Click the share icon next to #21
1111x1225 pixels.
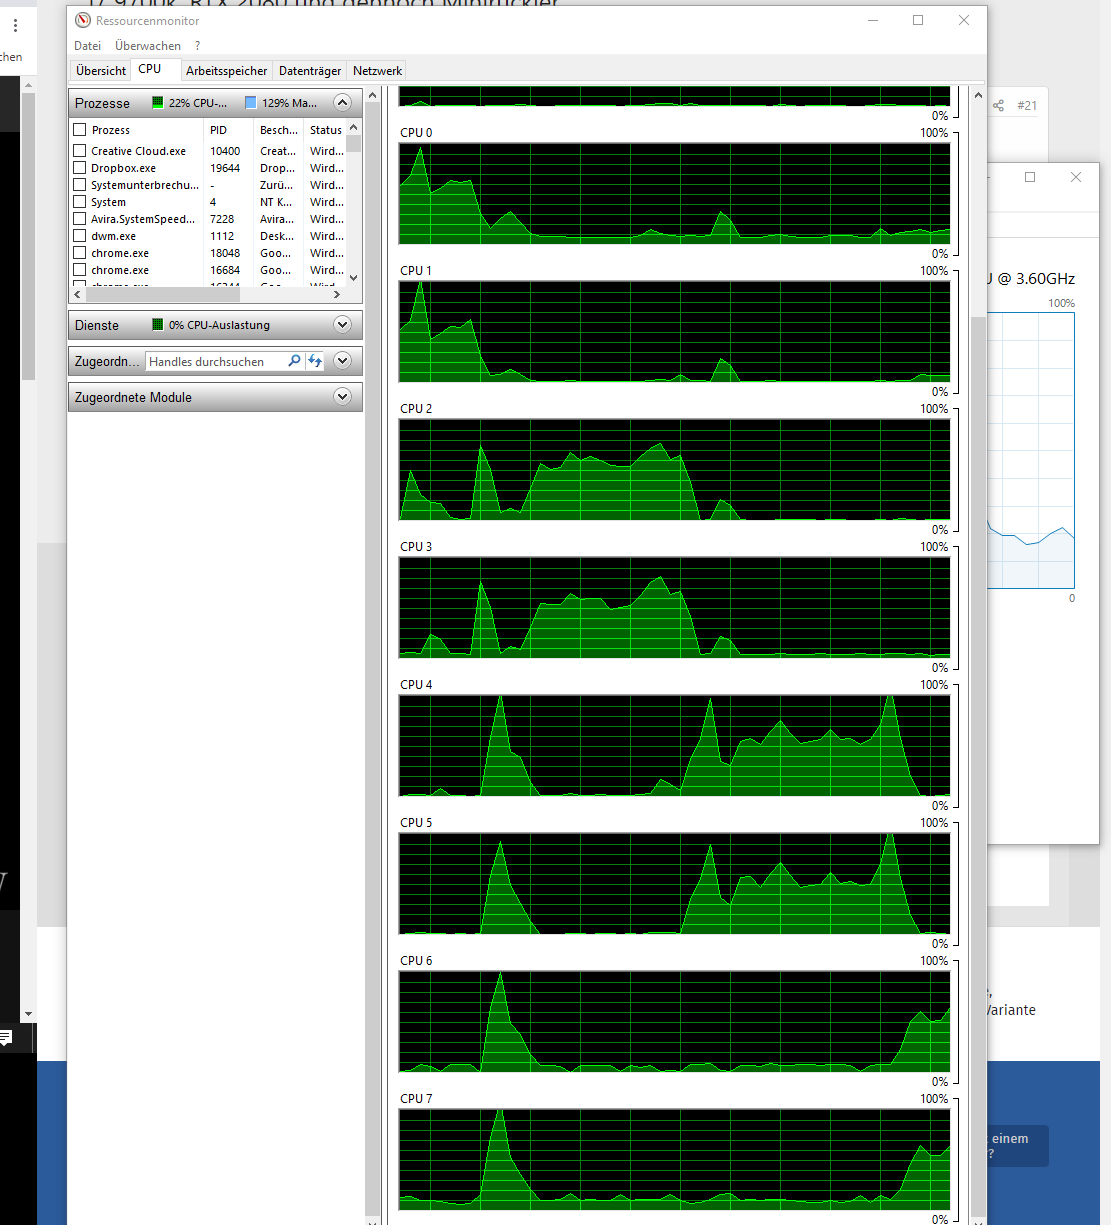point(998,105)
